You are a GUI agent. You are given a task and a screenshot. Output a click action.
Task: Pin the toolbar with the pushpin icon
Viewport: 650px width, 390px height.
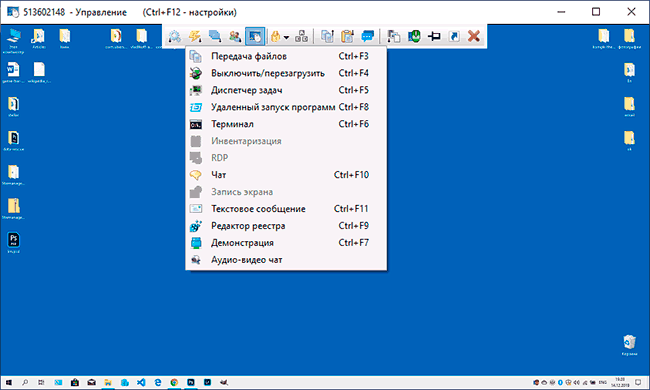[x=434, y=36]
